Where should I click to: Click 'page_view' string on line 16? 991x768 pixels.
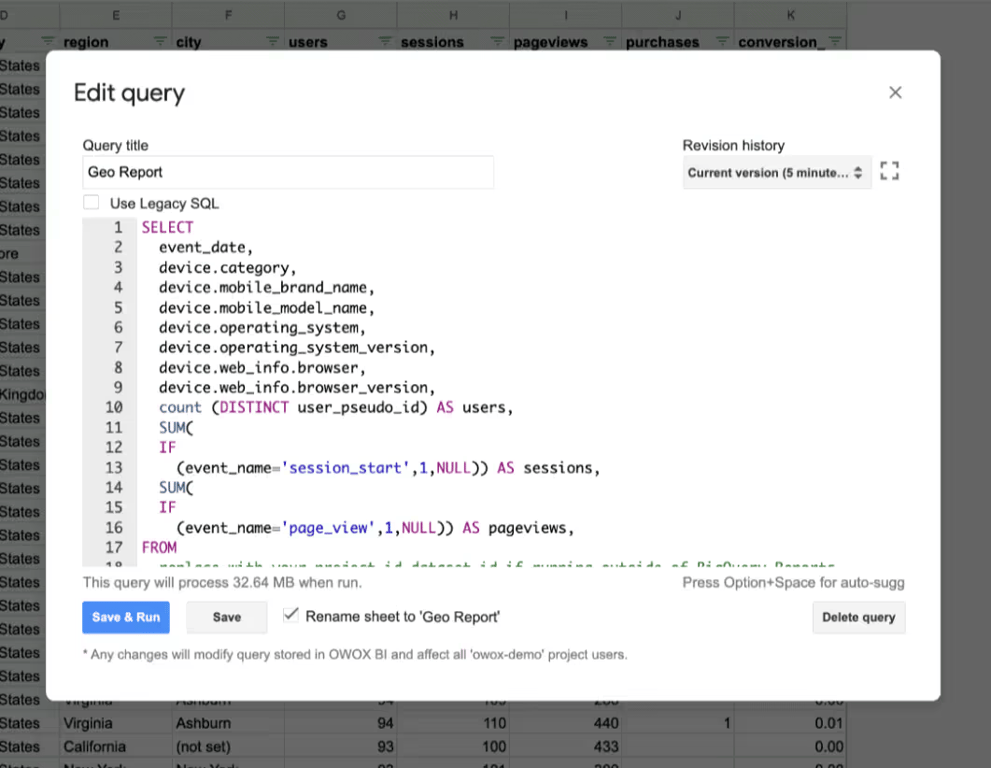coord(328,528)
